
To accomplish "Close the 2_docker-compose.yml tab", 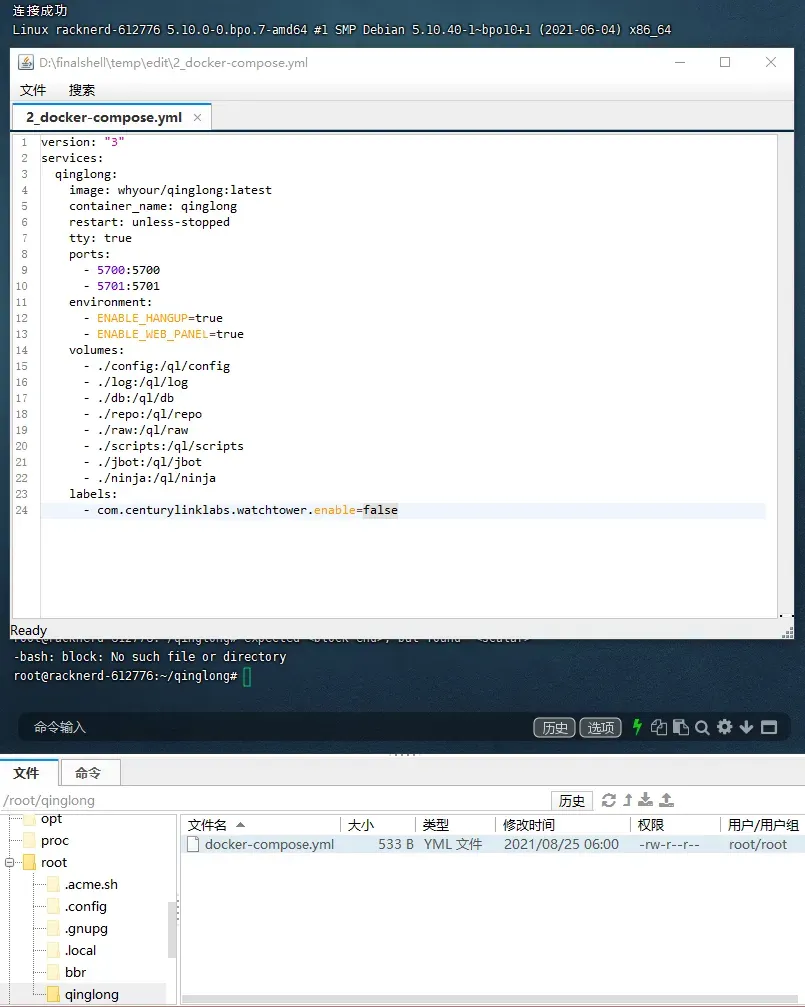I will [x=198, y=118].
